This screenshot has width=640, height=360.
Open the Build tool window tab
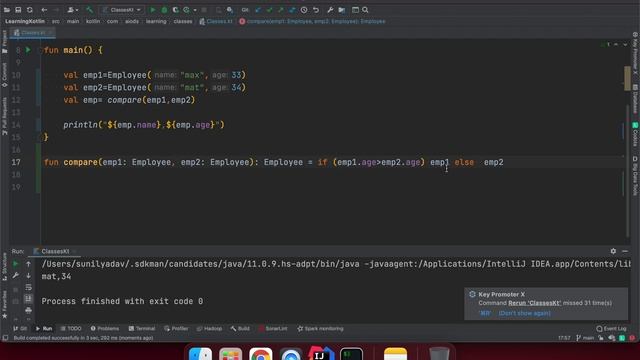240,329
